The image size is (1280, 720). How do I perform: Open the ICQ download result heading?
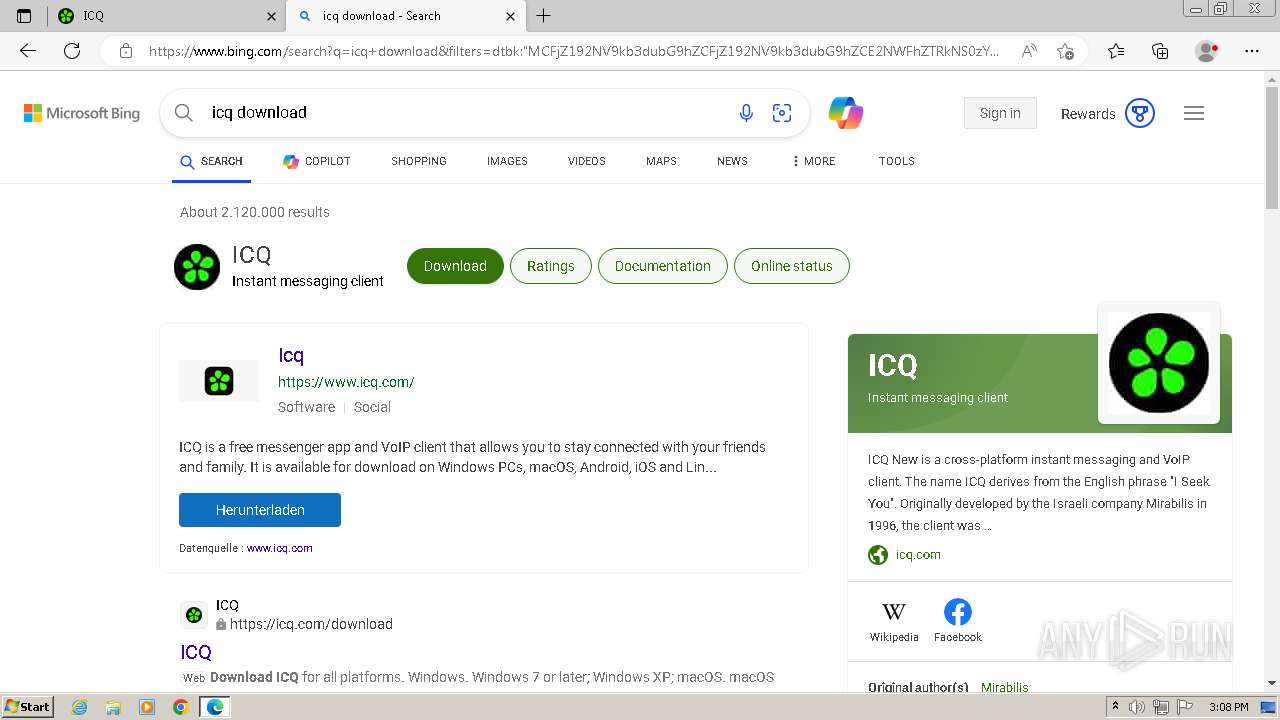(196, 652)
